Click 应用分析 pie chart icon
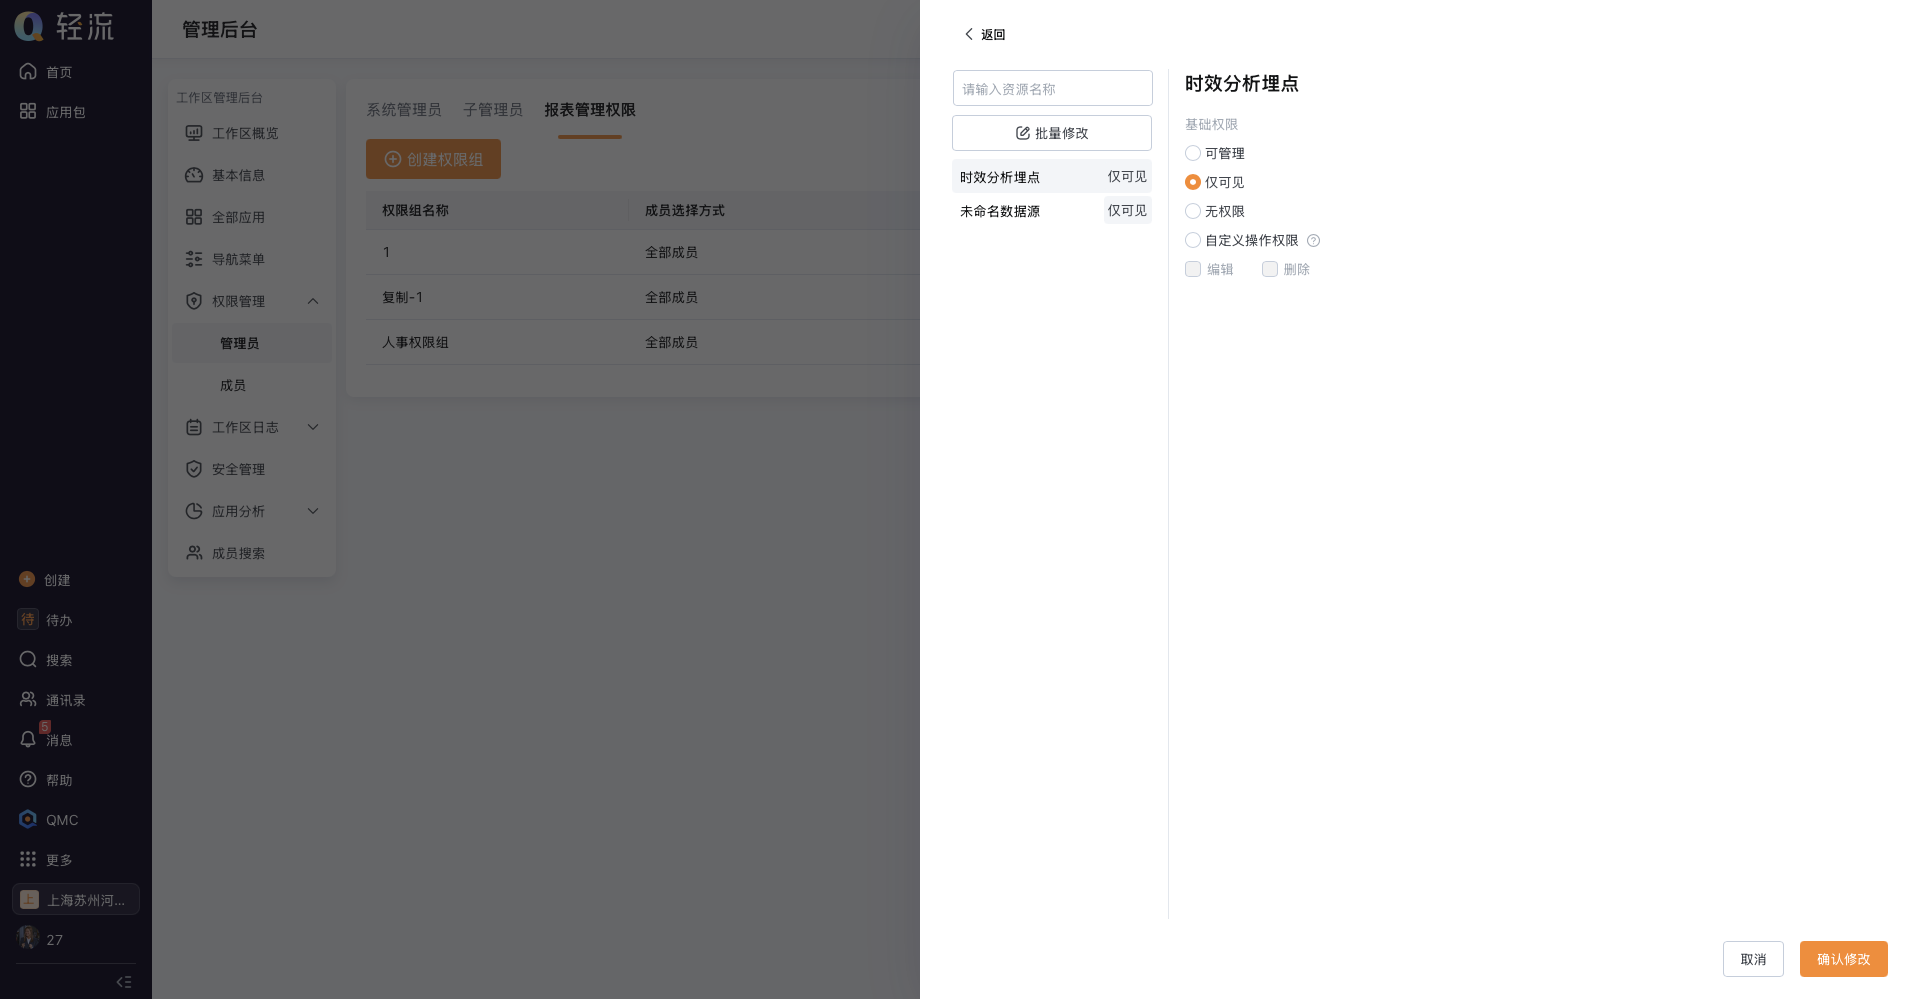Viewport: 1917px width, 999px height. [194, 511]
